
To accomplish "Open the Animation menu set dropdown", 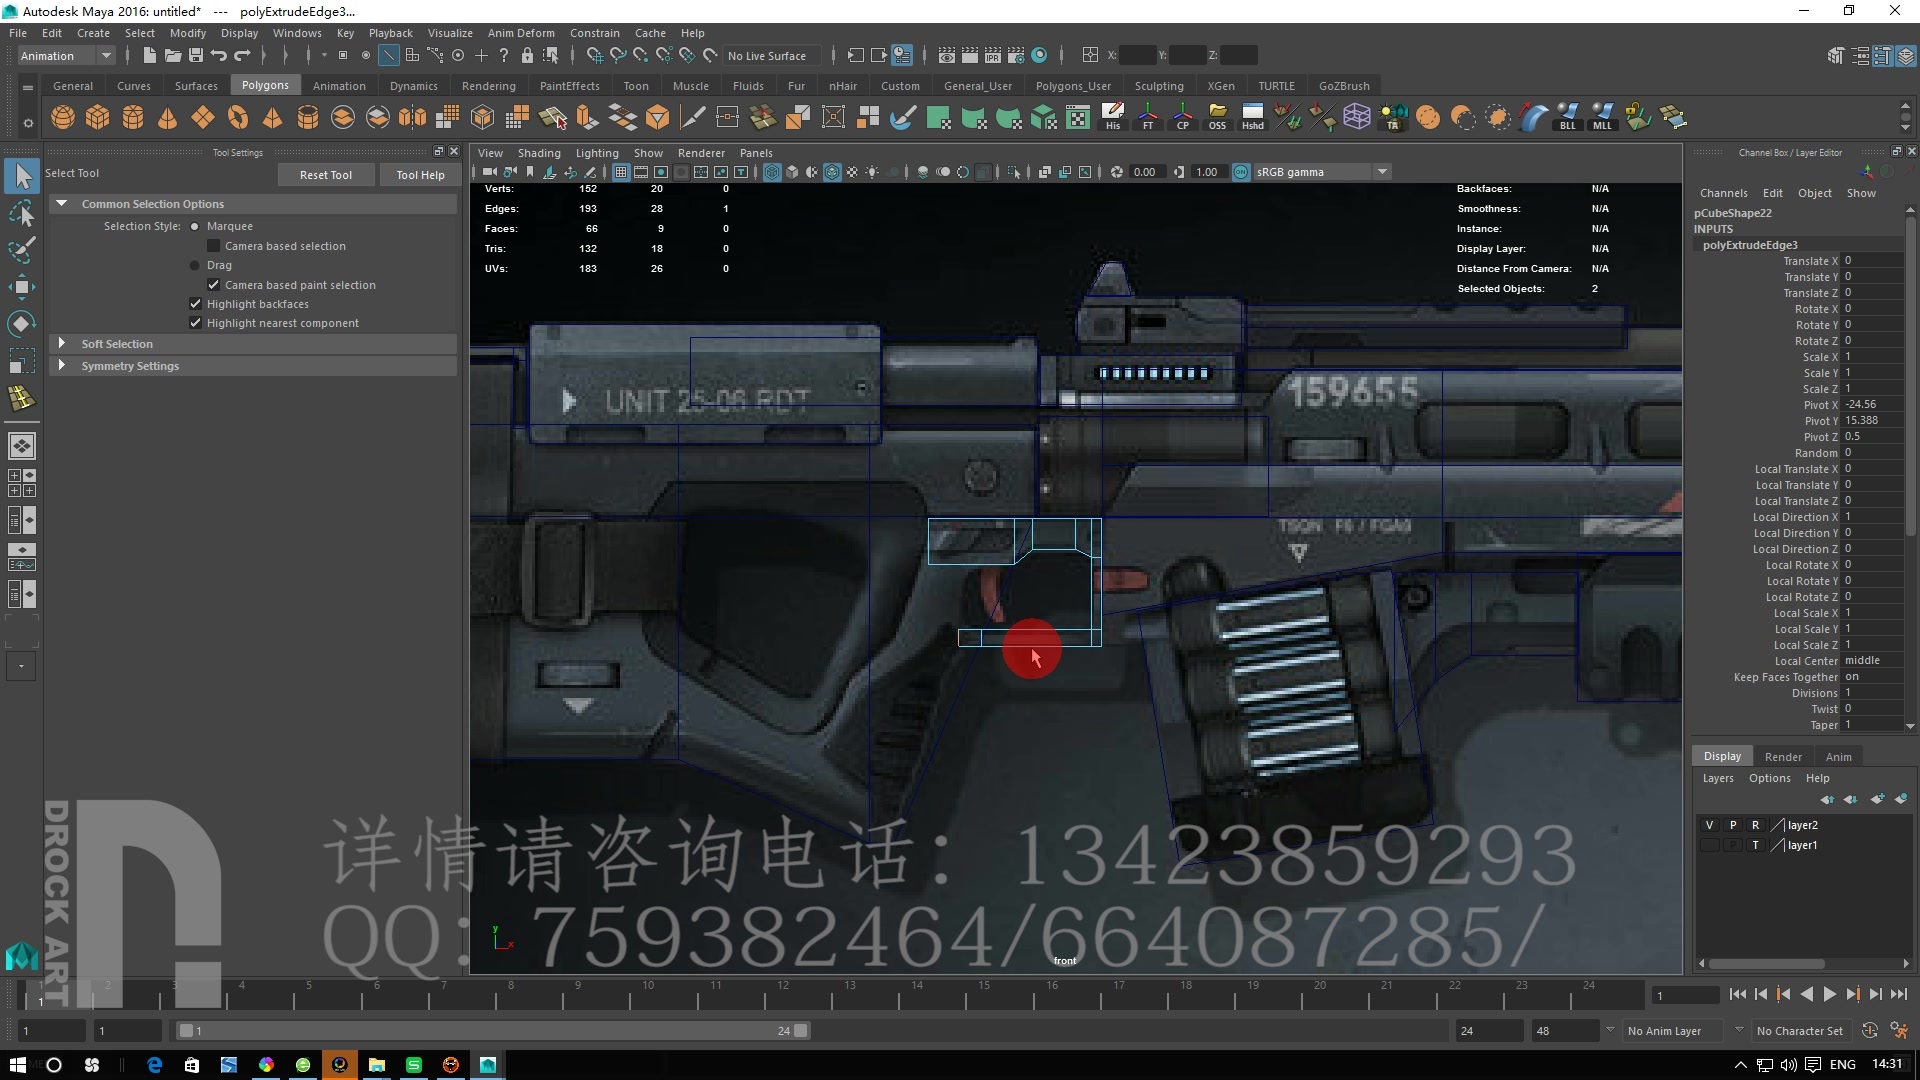I will click(65, 55).
